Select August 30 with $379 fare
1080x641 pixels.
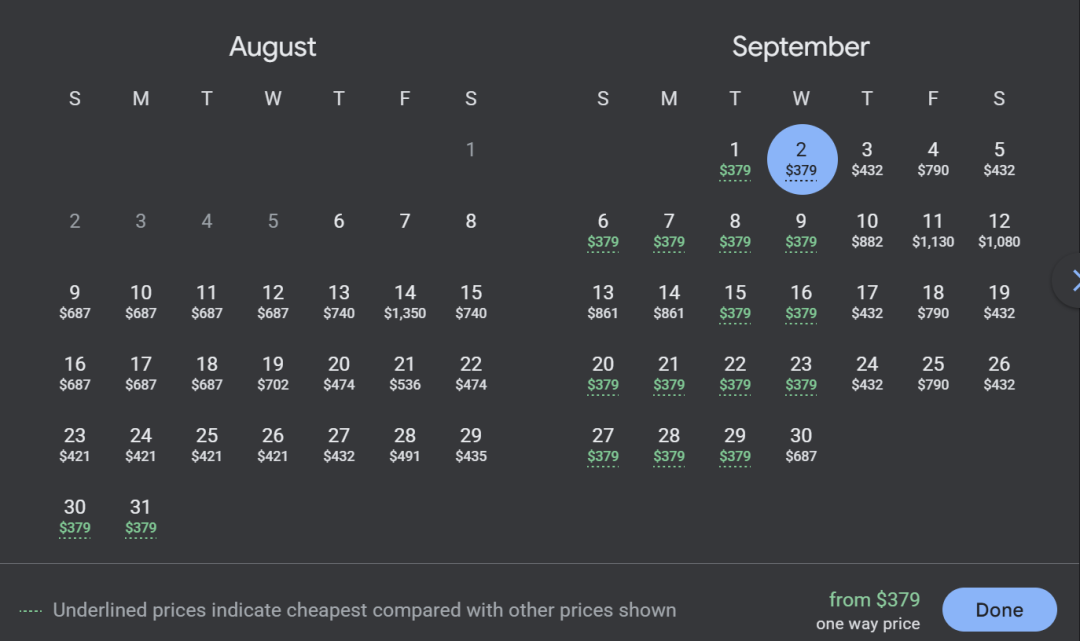(74, 517)
